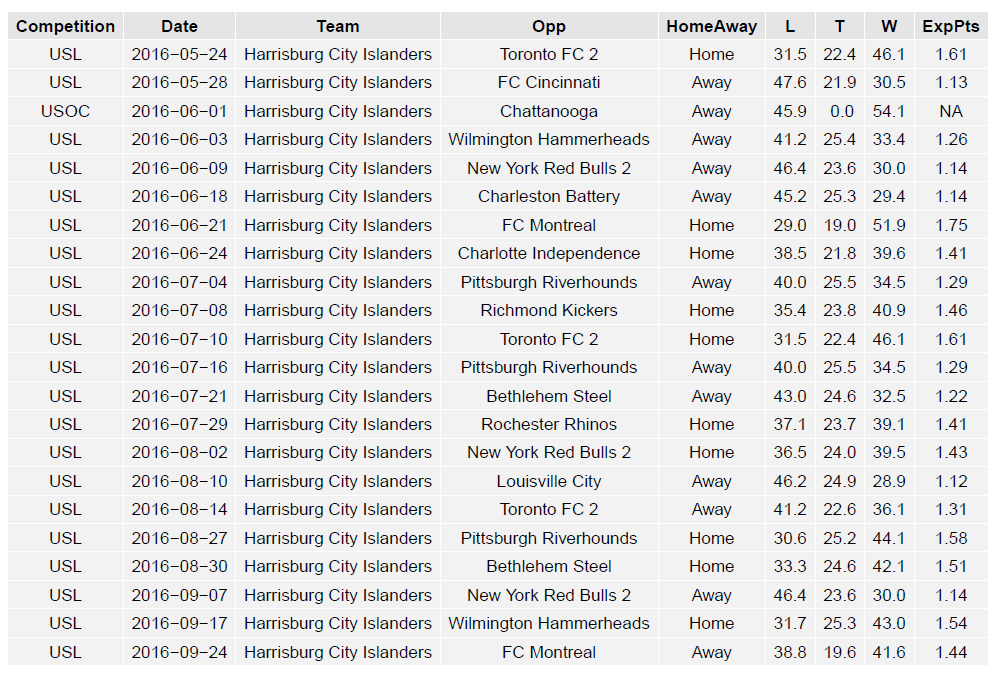1003x679 pixels.
Task: Click the date 2016-06-21 cell
Action: 179,225
